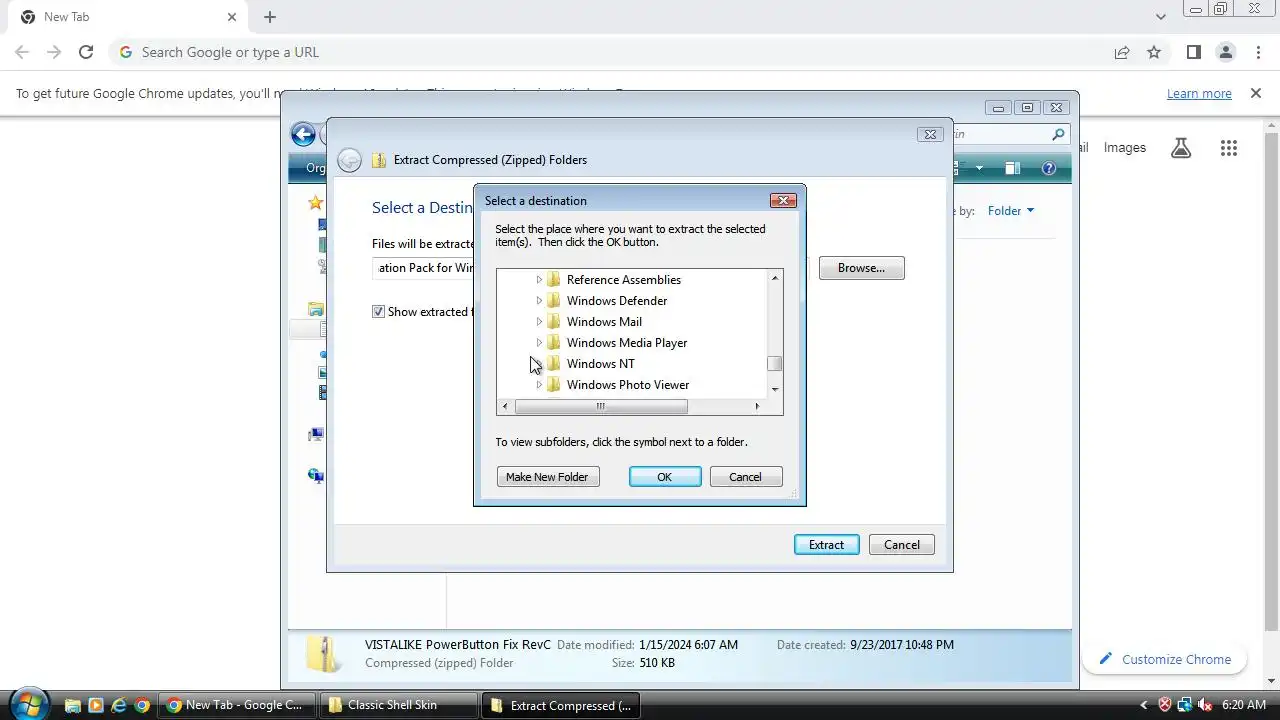Click the vertical scrollbar thumb in tree
1280x720 pixels.
click(774, 364)
